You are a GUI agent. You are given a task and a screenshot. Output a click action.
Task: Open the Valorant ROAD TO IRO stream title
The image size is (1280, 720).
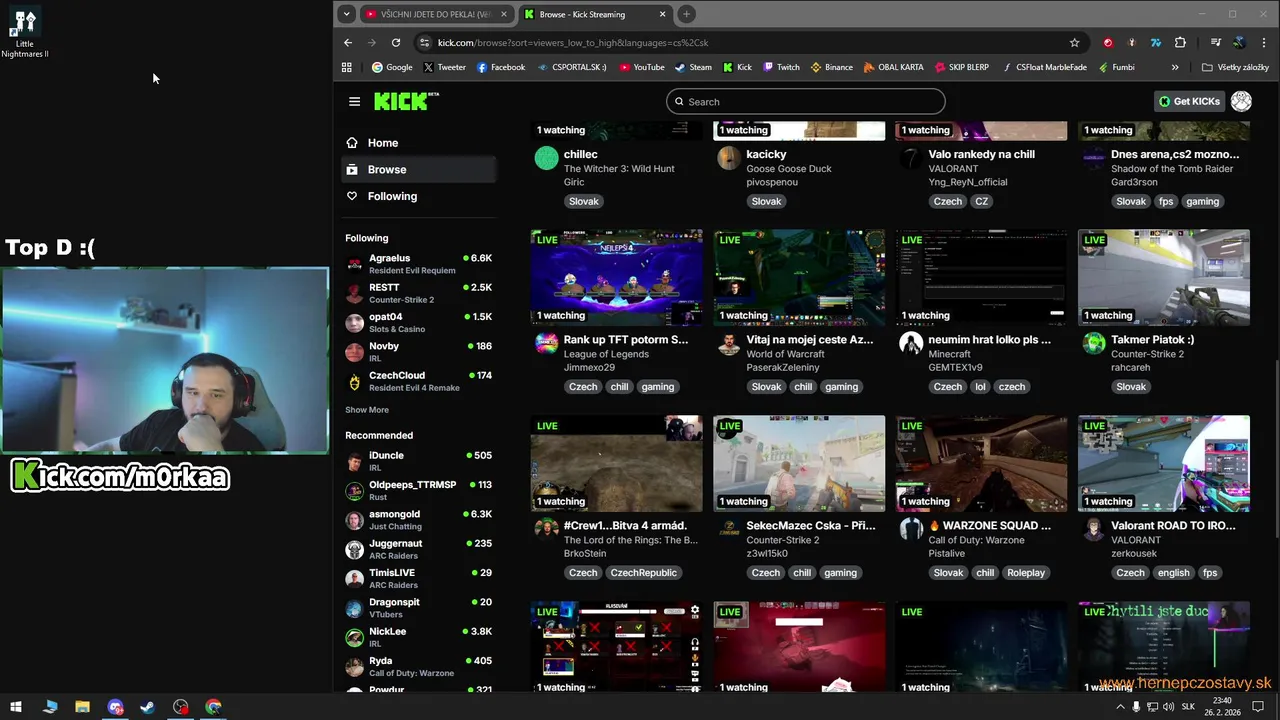coord(1173,525)
